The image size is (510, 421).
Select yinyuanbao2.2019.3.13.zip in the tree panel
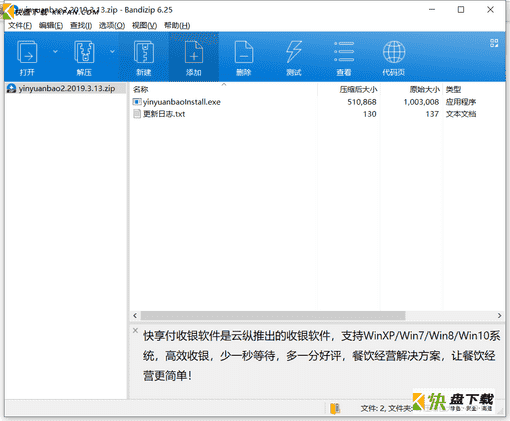[66, 88]
